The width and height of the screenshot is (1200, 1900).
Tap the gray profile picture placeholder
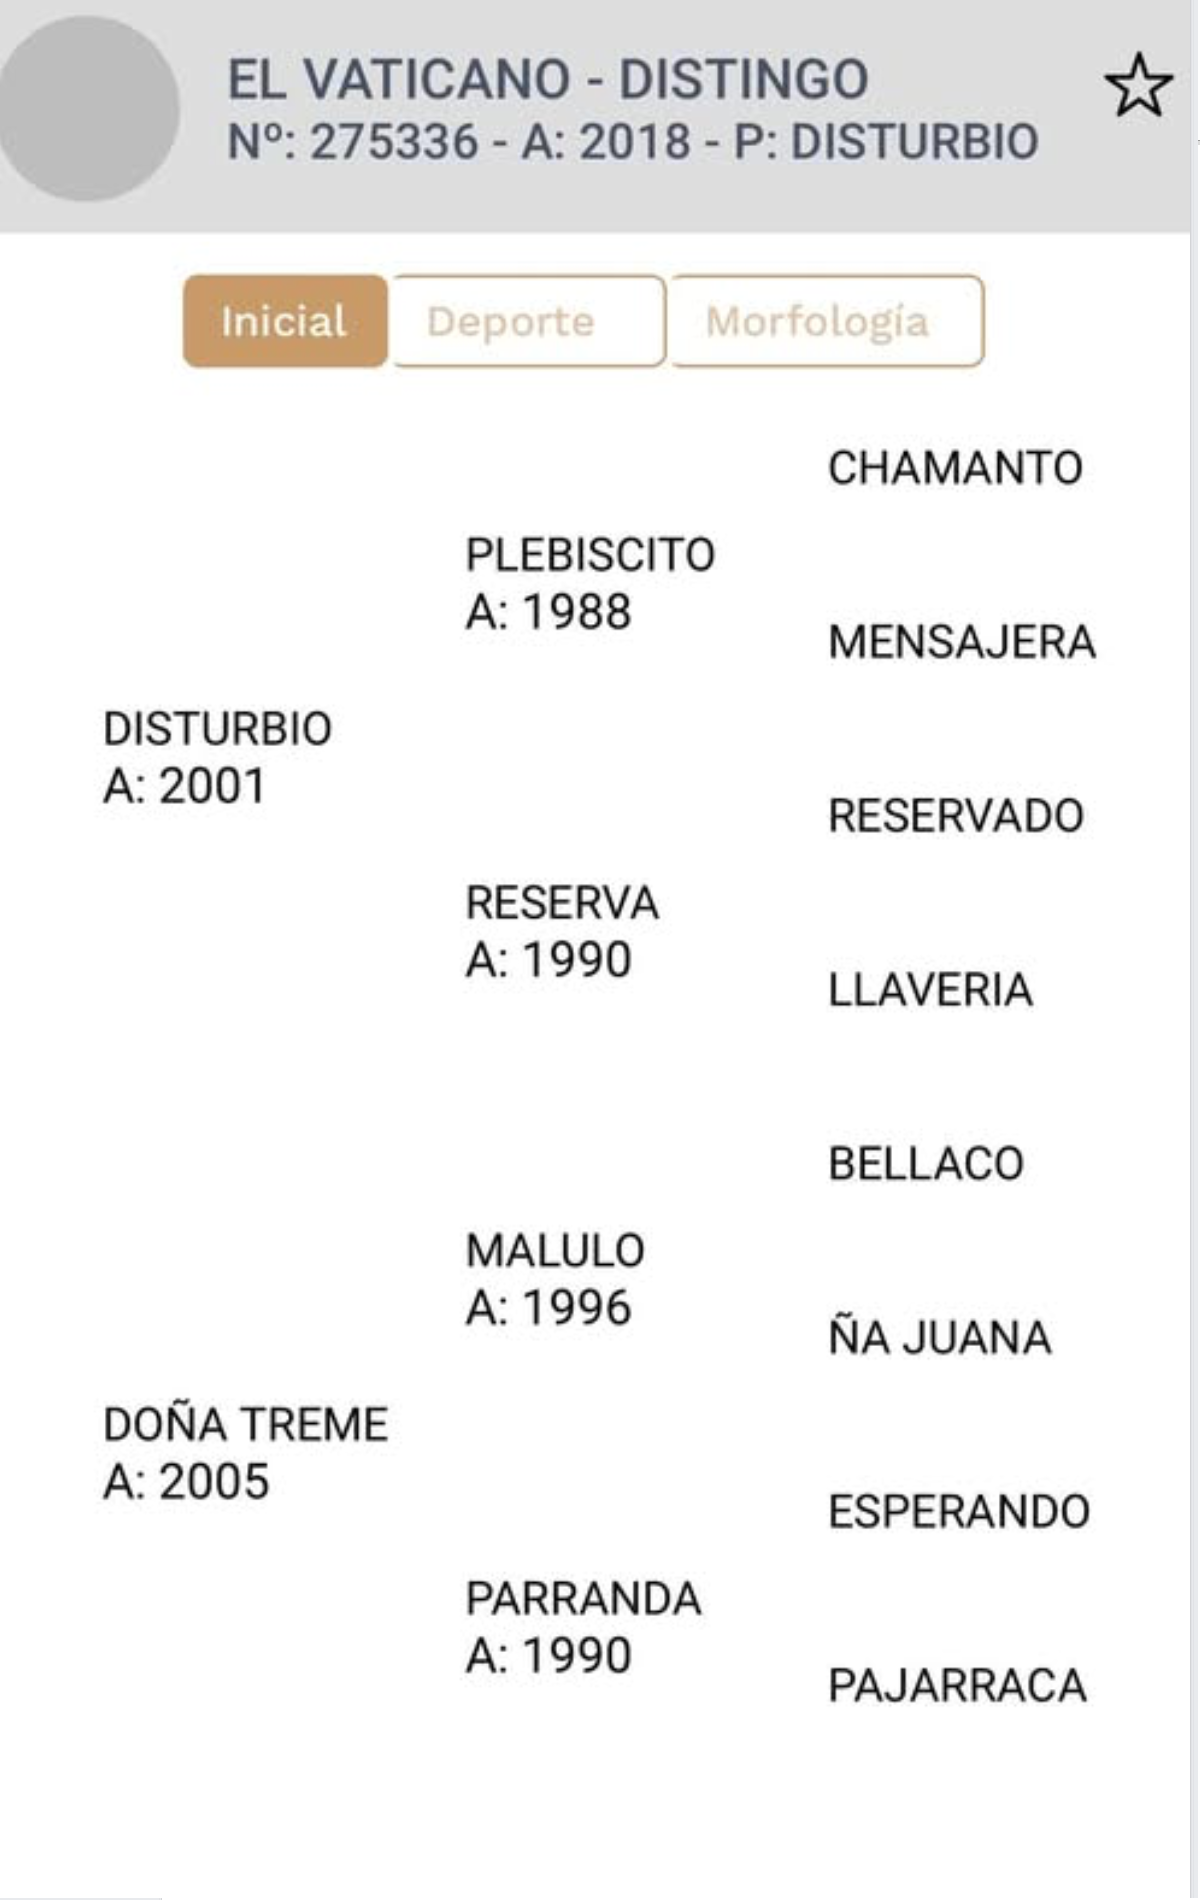click(x=88, y=109)
